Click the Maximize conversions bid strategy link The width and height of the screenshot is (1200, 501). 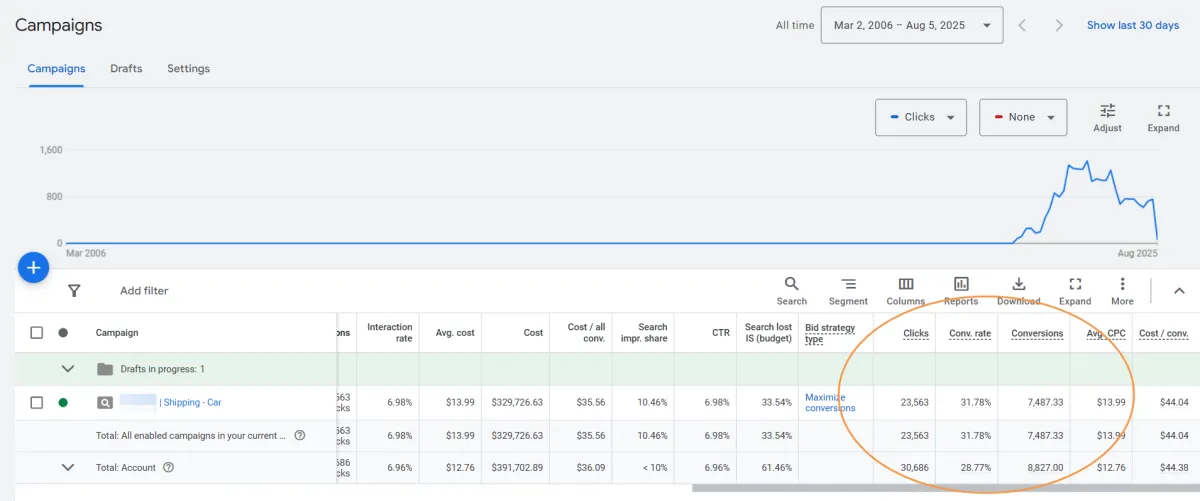(x=830, y=403)
